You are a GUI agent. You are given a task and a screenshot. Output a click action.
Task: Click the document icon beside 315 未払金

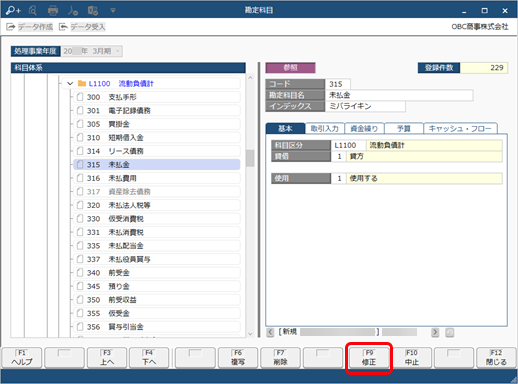[80, 164]
